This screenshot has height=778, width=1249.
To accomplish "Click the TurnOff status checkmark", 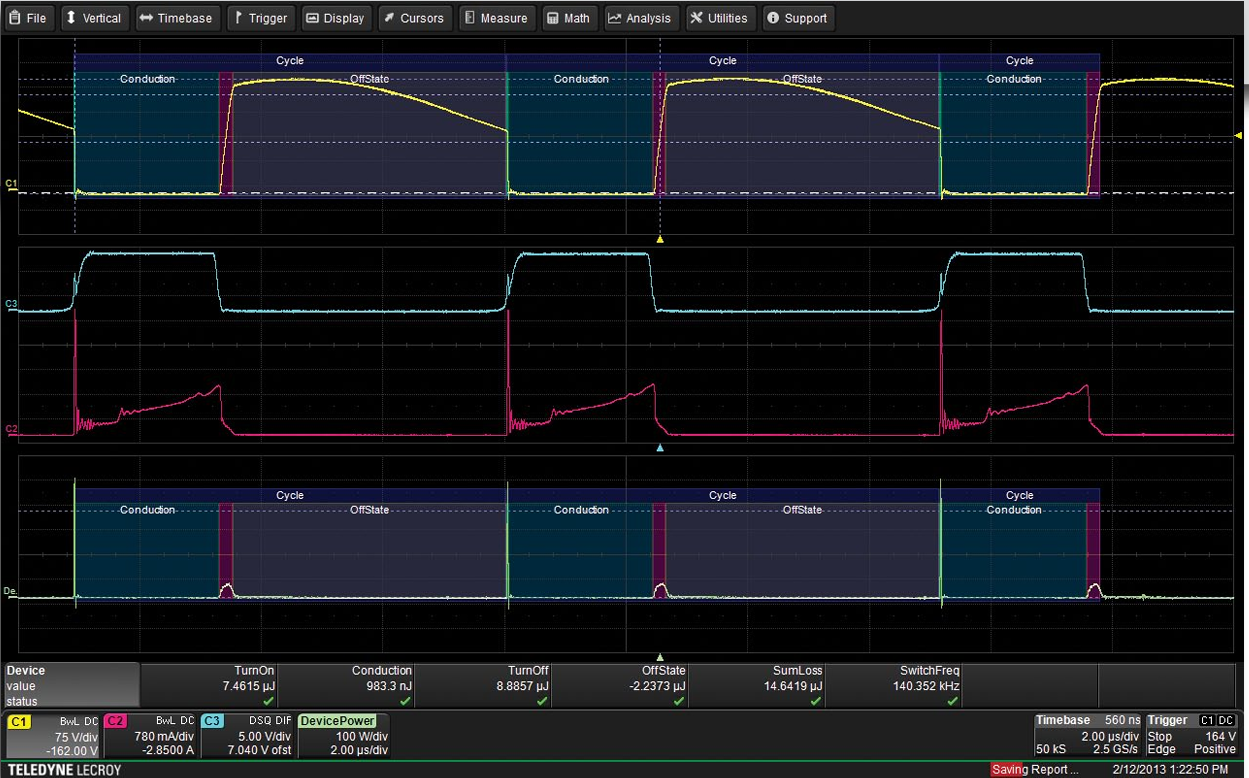I will coord(542,702).
